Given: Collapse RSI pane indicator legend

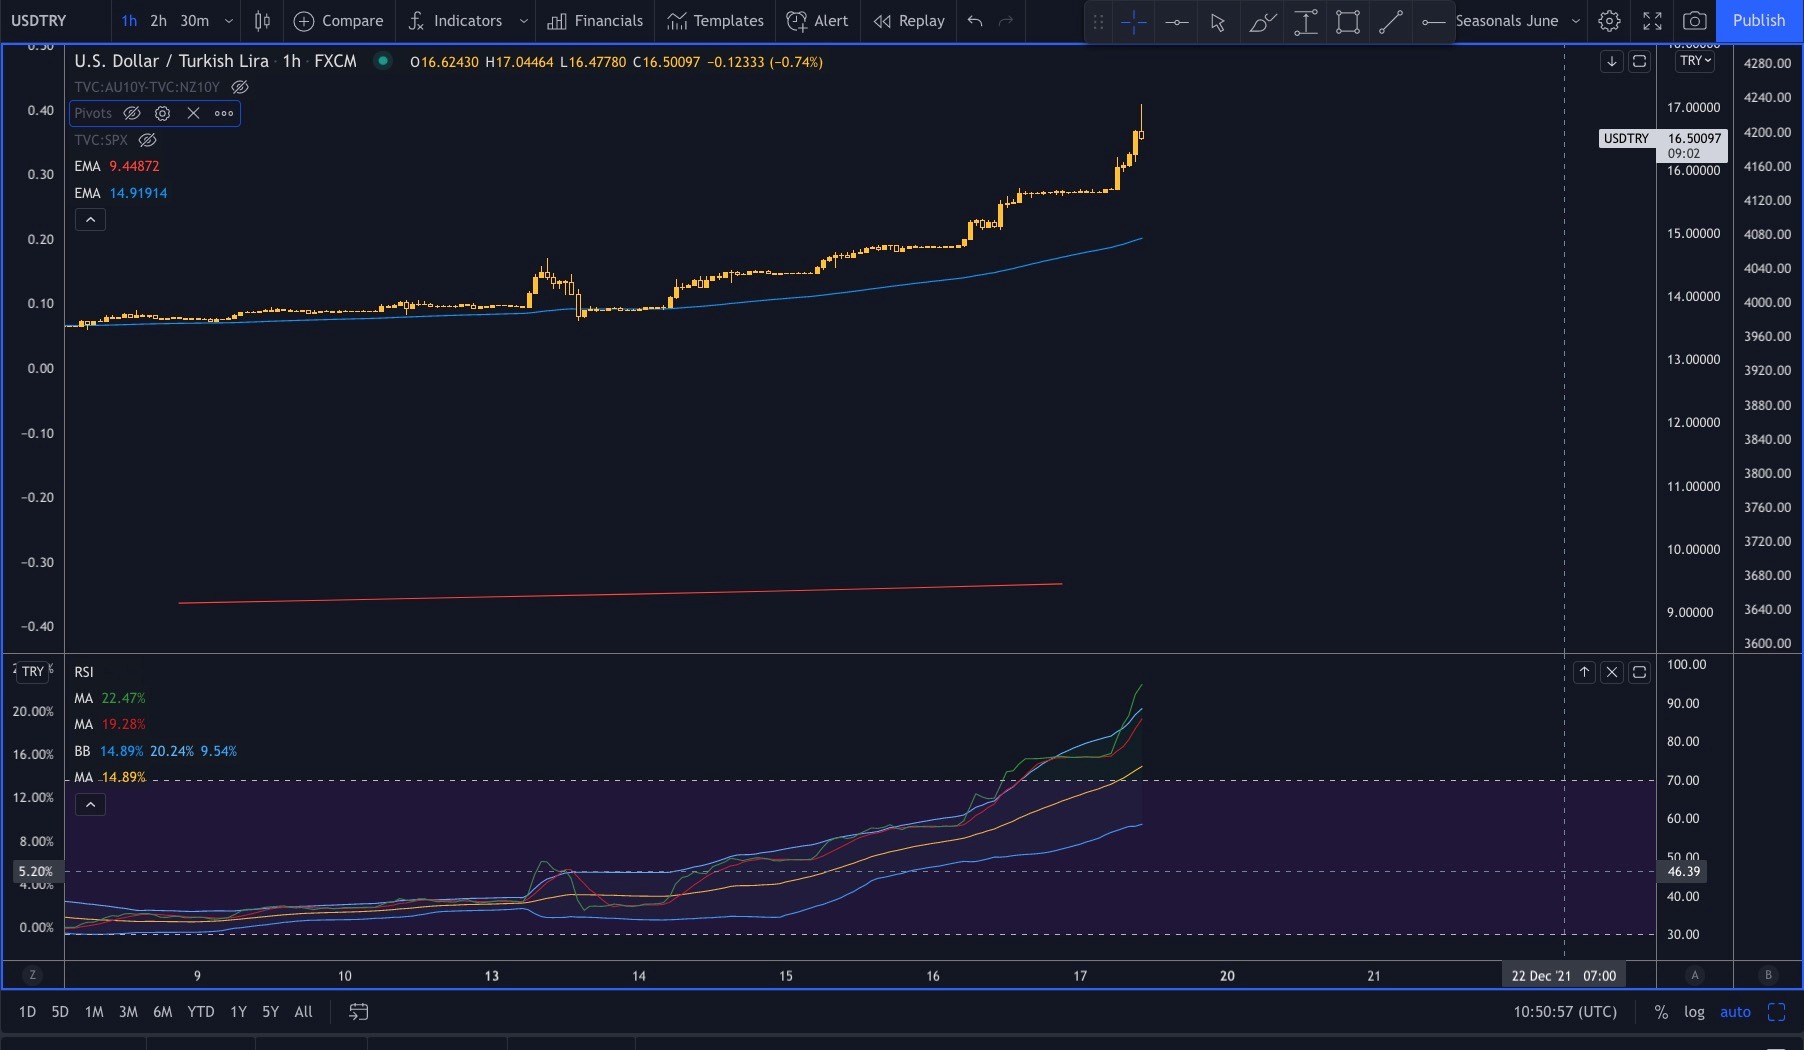Looking at the screenshot, I should 90,805.
